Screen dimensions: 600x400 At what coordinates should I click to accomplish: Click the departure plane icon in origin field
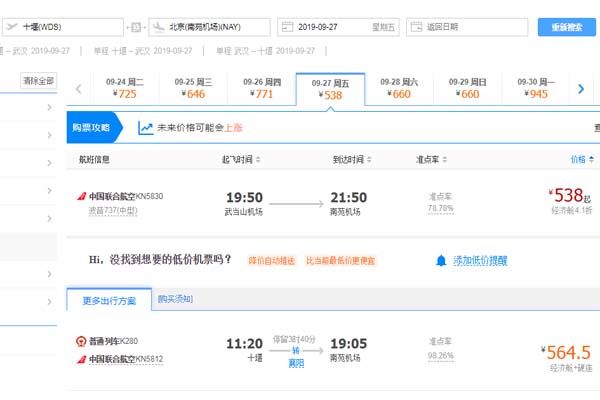click(12, 27)
